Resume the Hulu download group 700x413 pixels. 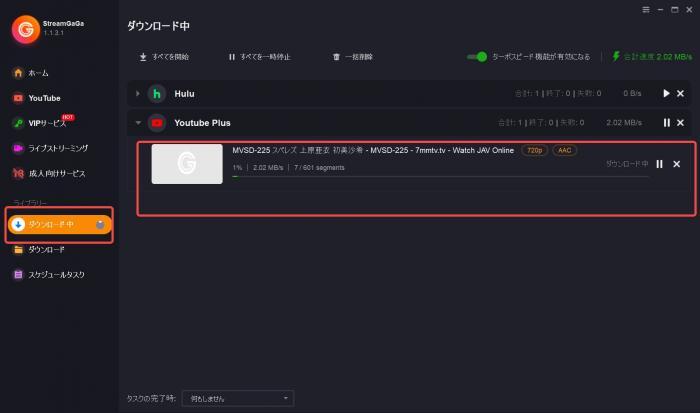pyautogui.click(x=666, y=93)
